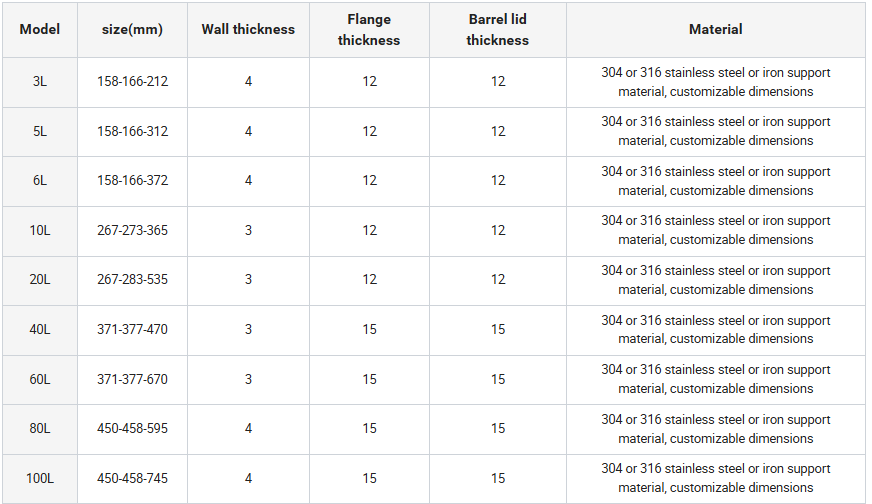Click the Flange thickness column header
The height and width of the screenshot is (504, 872).
pos(369,30)
